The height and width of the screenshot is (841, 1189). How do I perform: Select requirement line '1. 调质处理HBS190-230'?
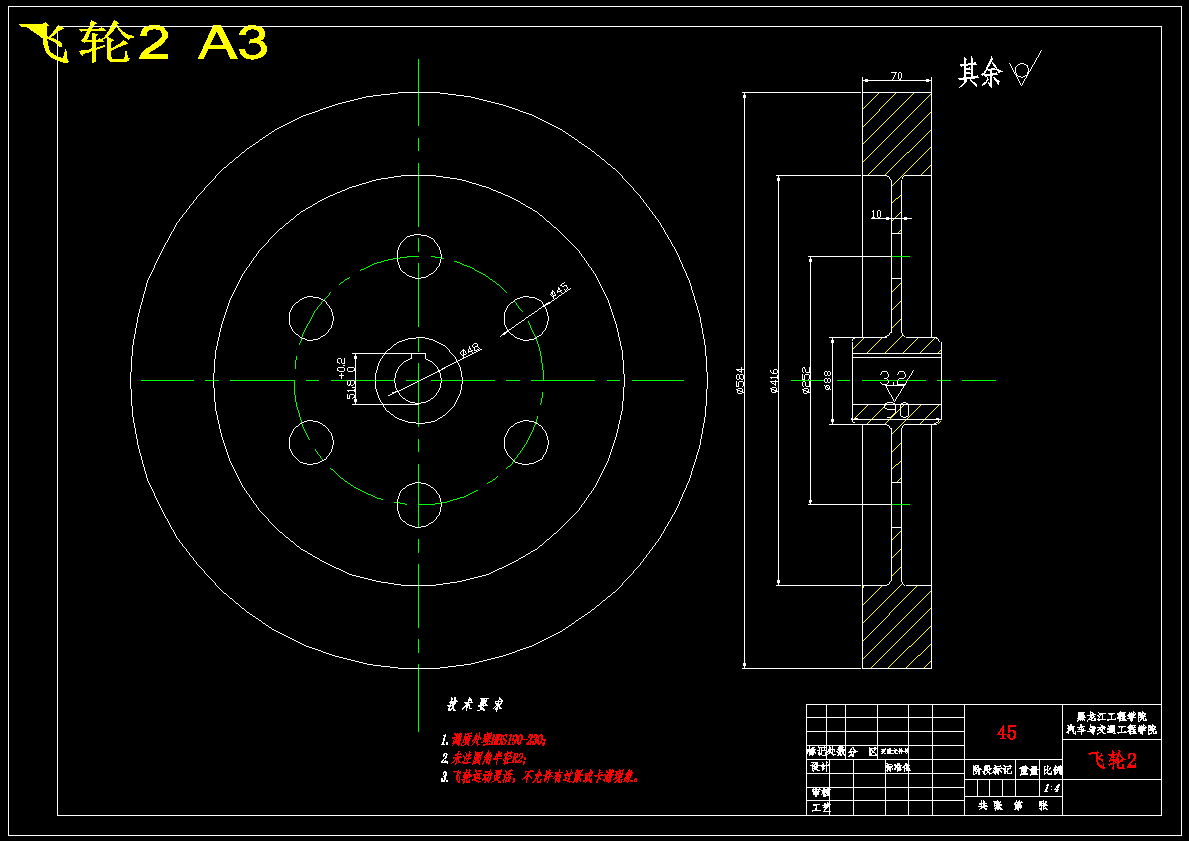(x=494, y=739)
